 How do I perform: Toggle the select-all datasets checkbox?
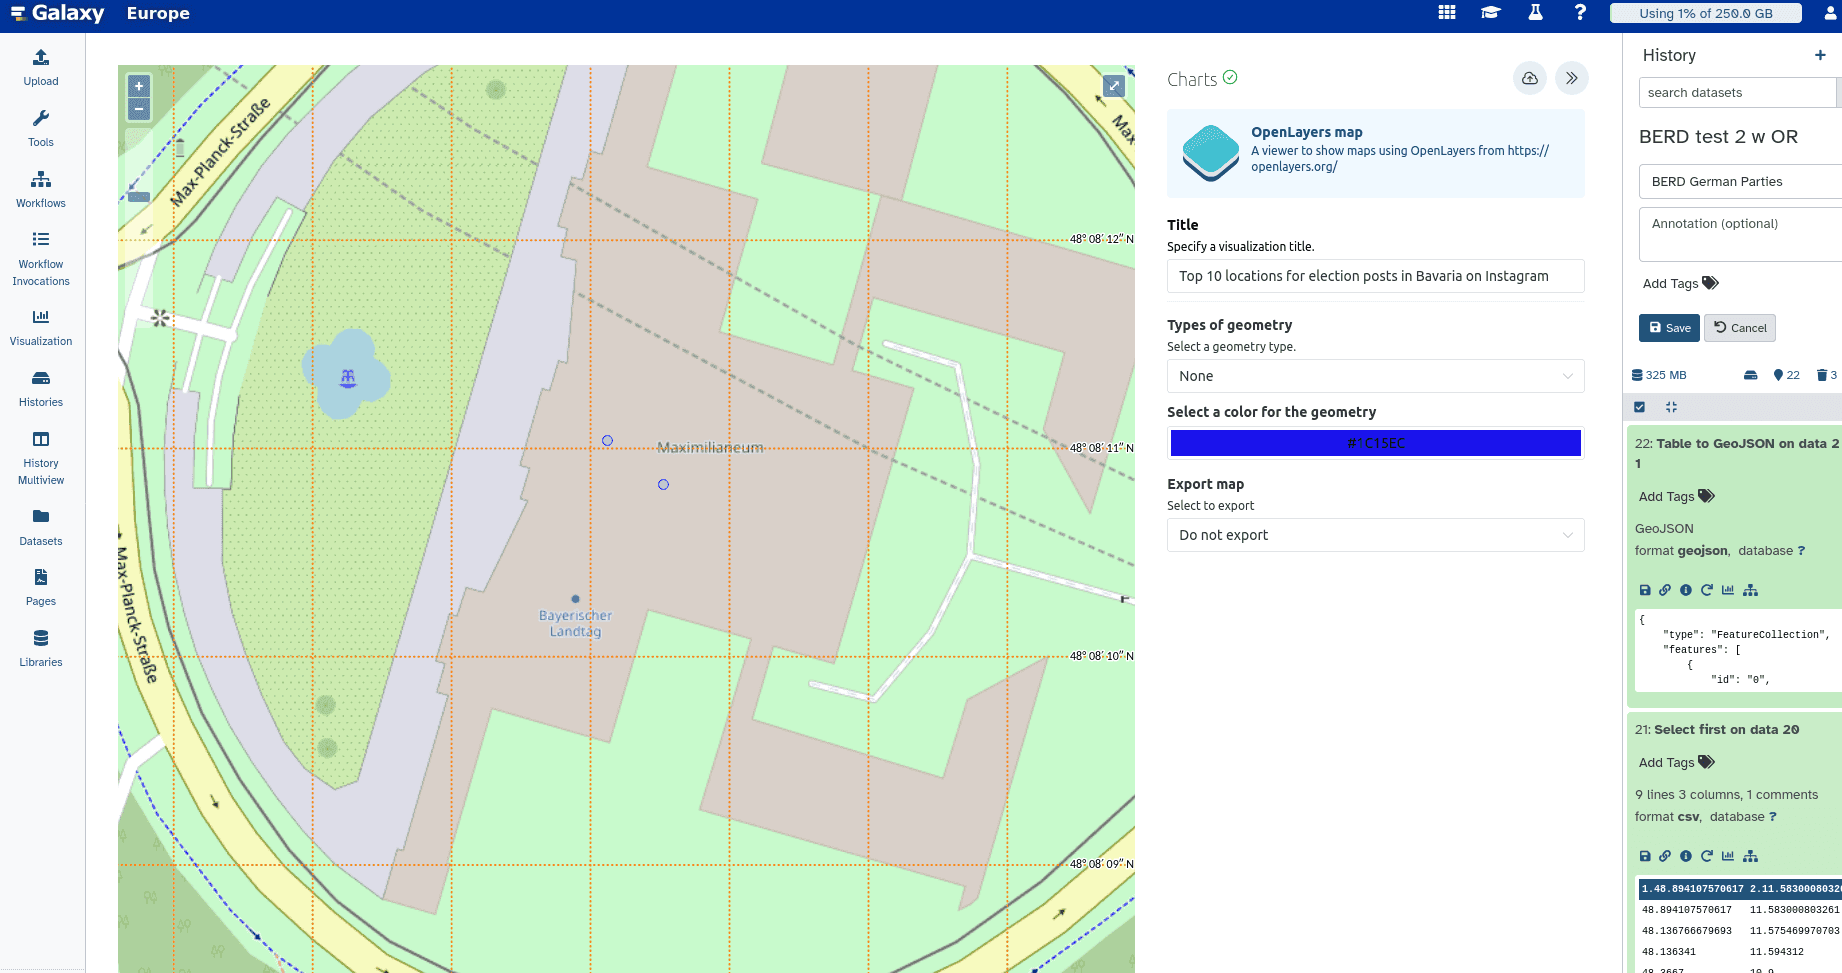pyautogui.click(x=1639, y=407)
